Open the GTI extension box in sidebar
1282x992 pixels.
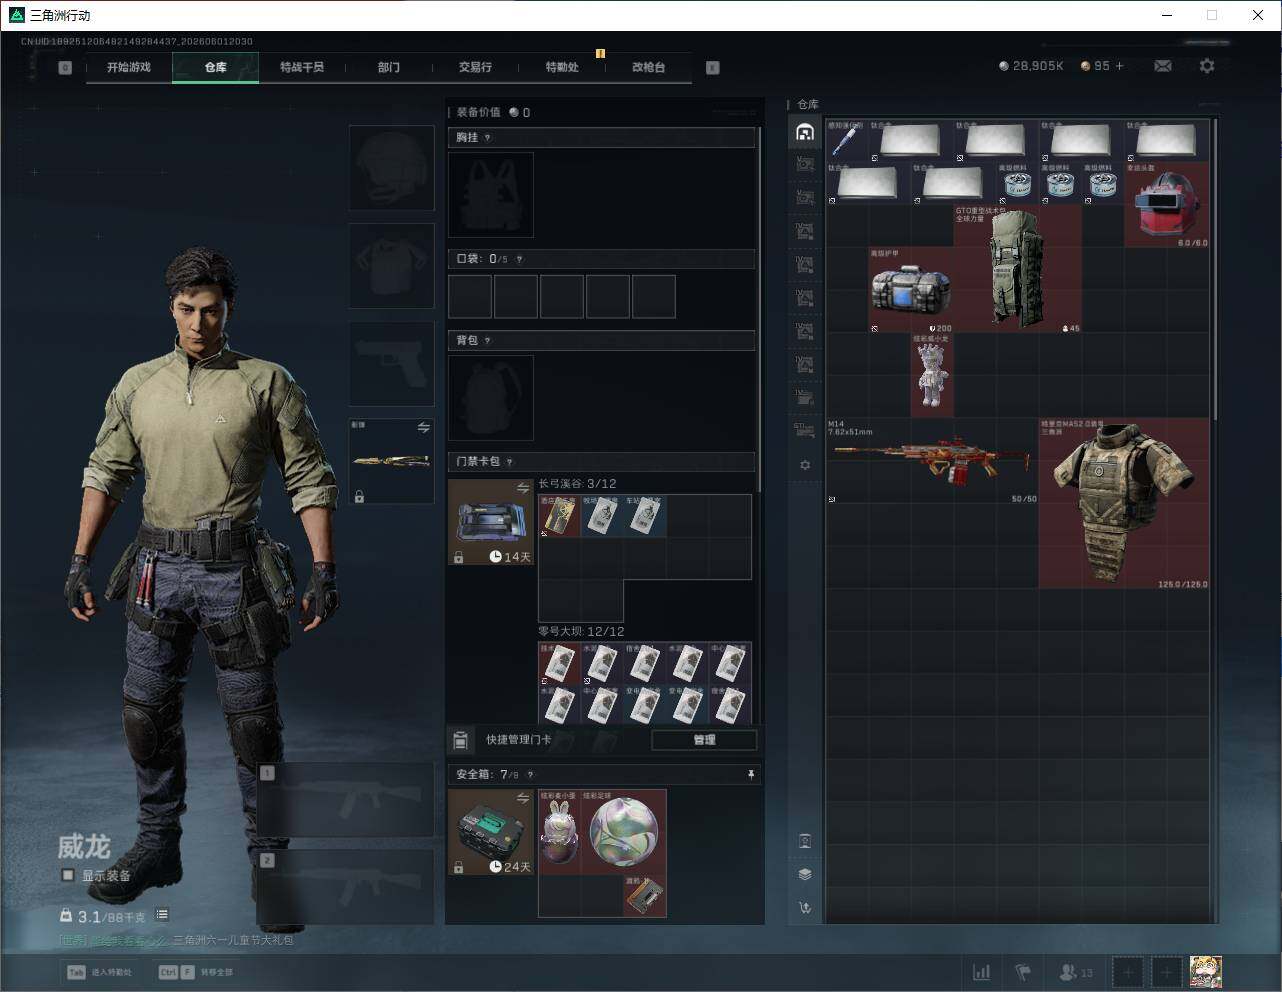[x=805, y=431]
